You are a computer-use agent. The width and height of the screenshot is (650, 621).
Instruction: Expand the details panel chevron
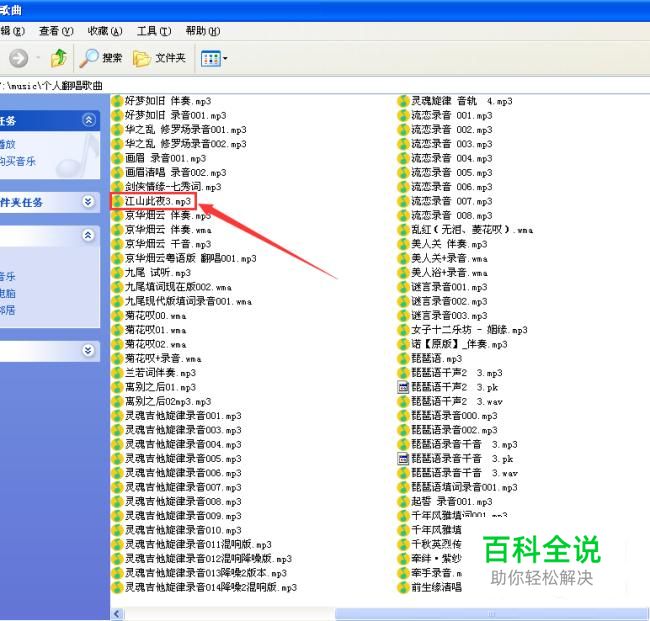pos(88,350)
